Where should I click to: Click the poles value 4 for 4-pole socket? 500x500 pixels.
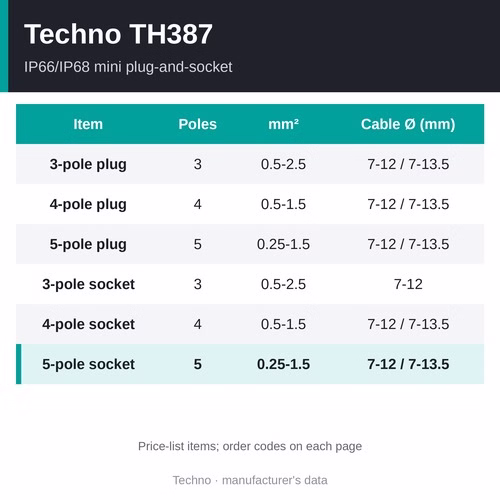pyautogui.click(x=198, y=324)
